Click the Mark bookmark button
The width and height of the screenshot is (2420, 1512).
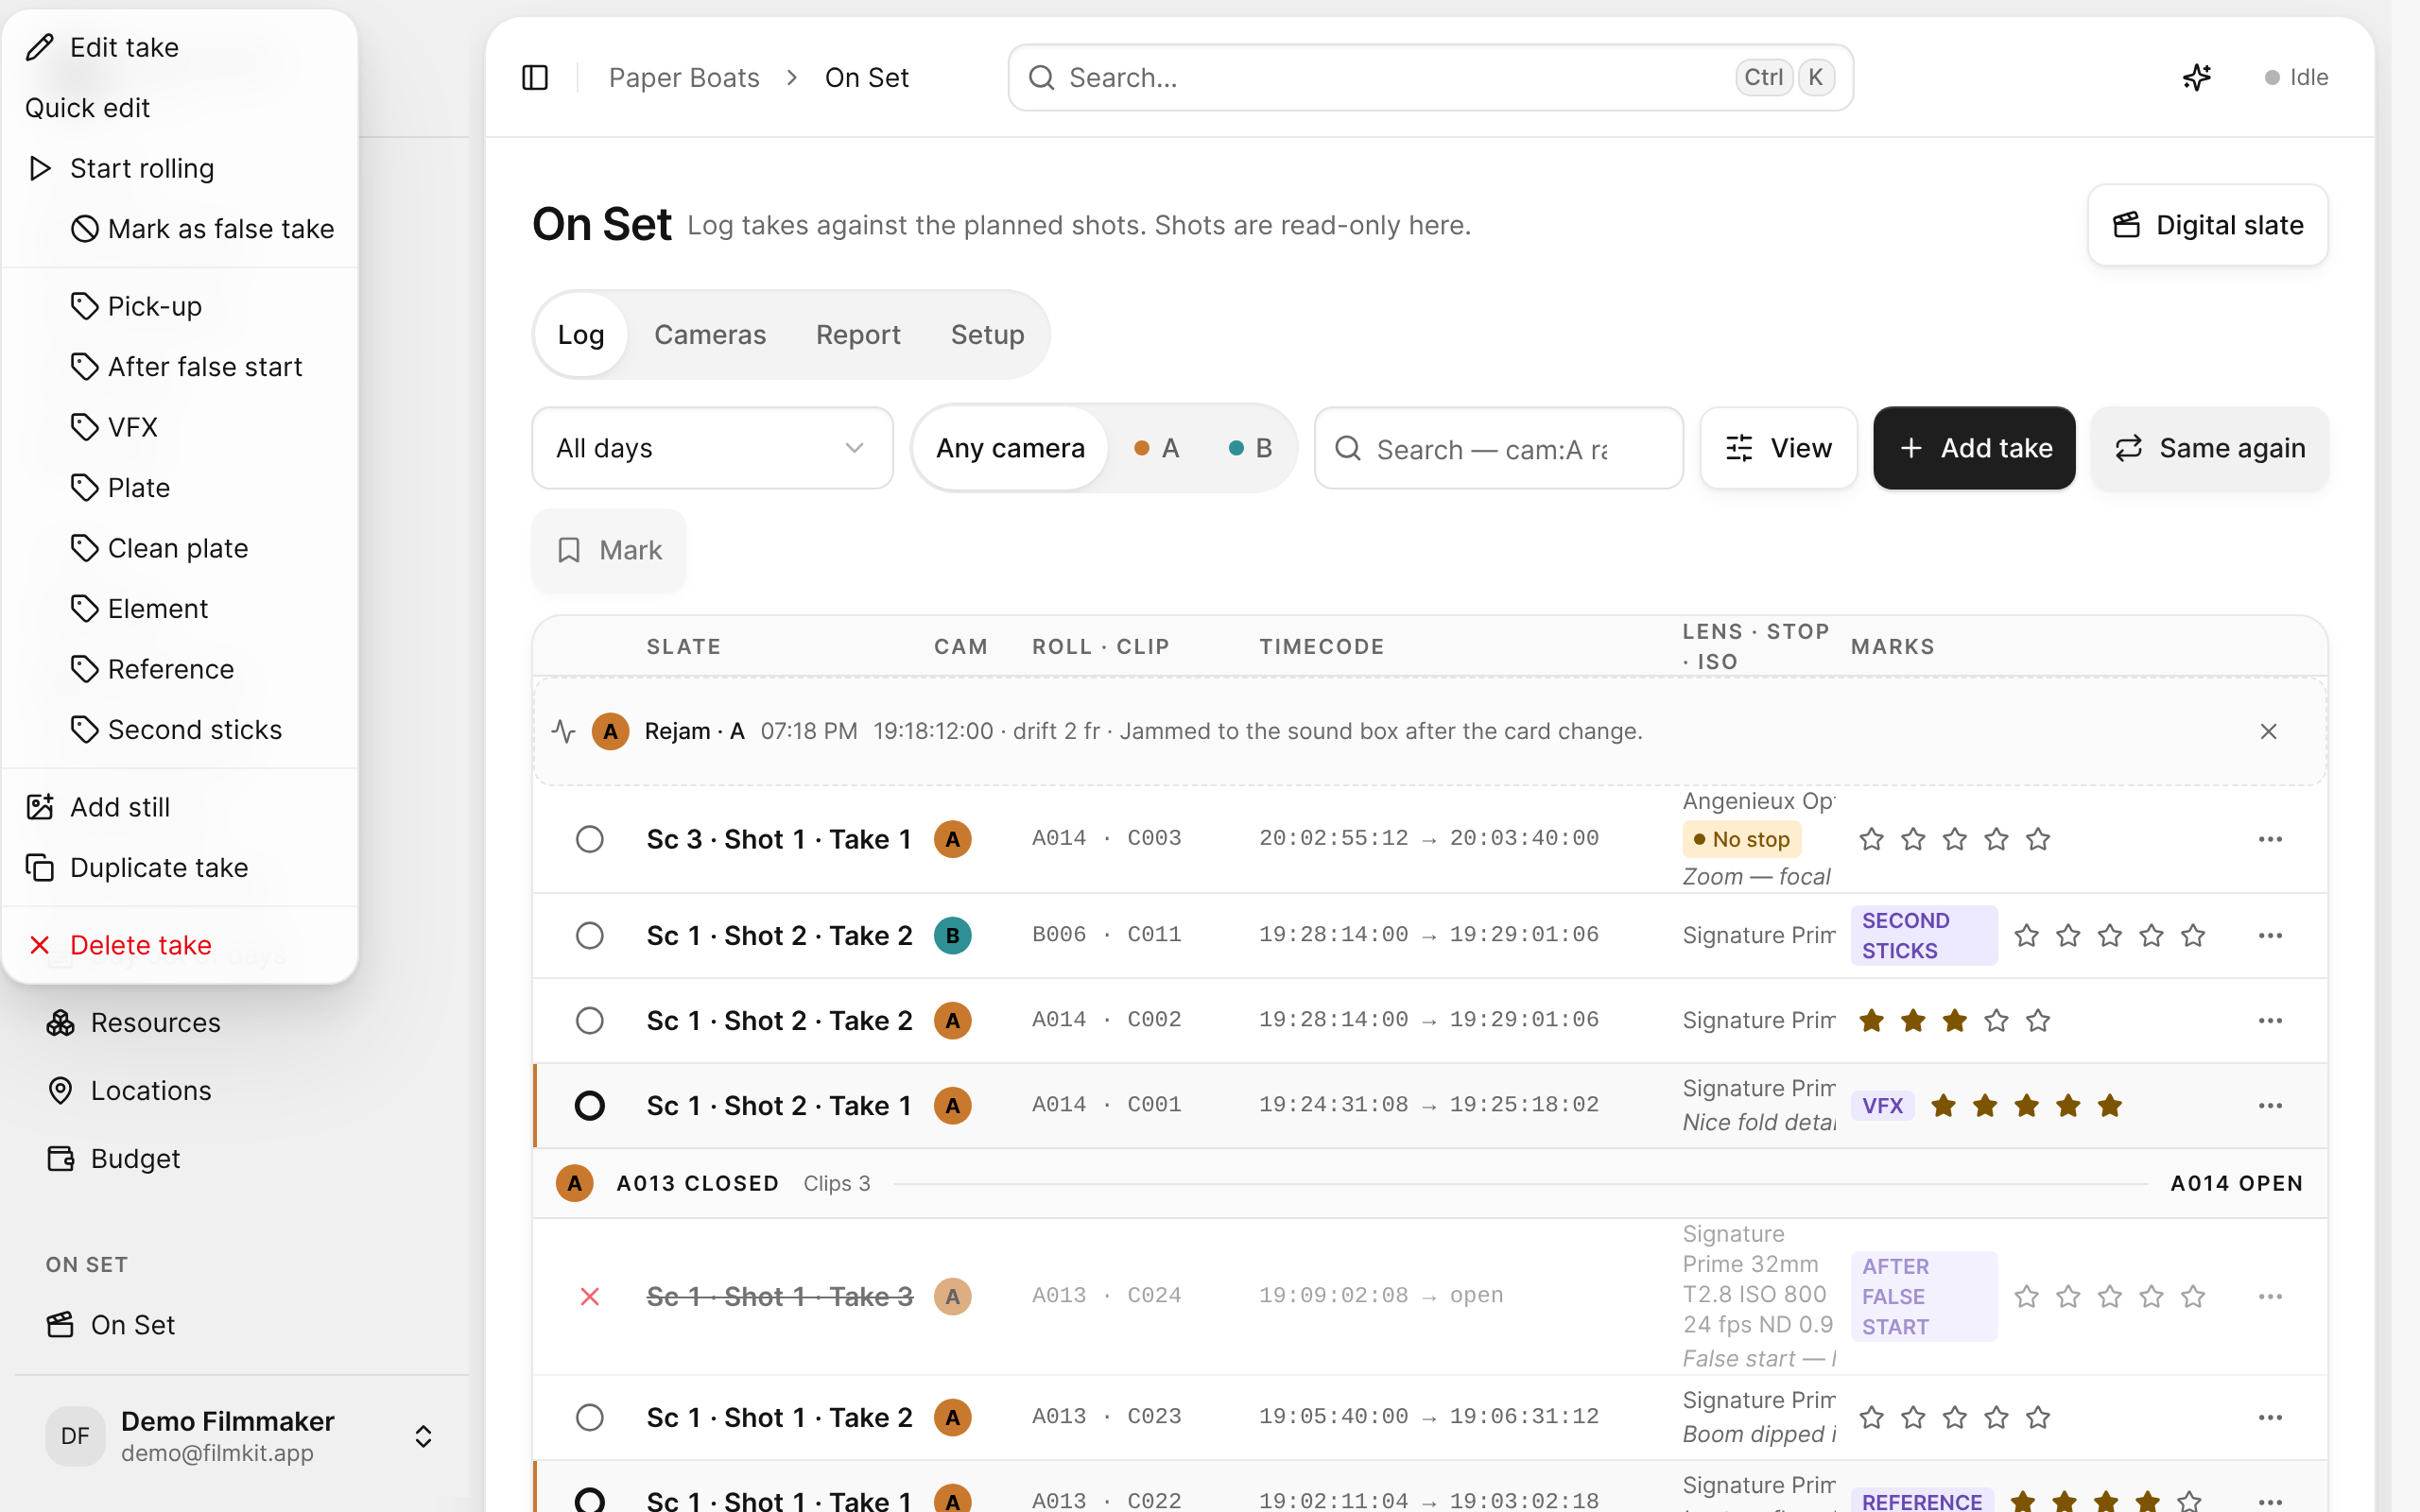tap(609, 550)
